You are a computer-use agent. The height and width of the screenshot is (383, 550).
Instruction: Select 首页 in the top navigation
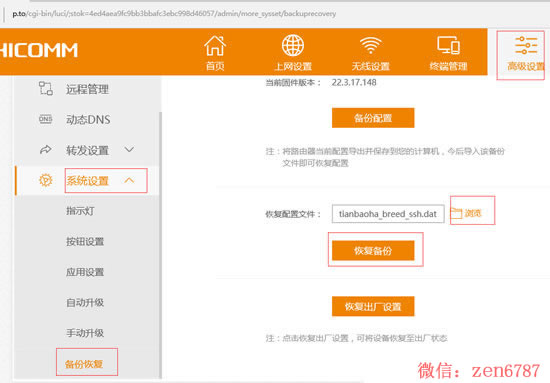click(215, 66)
